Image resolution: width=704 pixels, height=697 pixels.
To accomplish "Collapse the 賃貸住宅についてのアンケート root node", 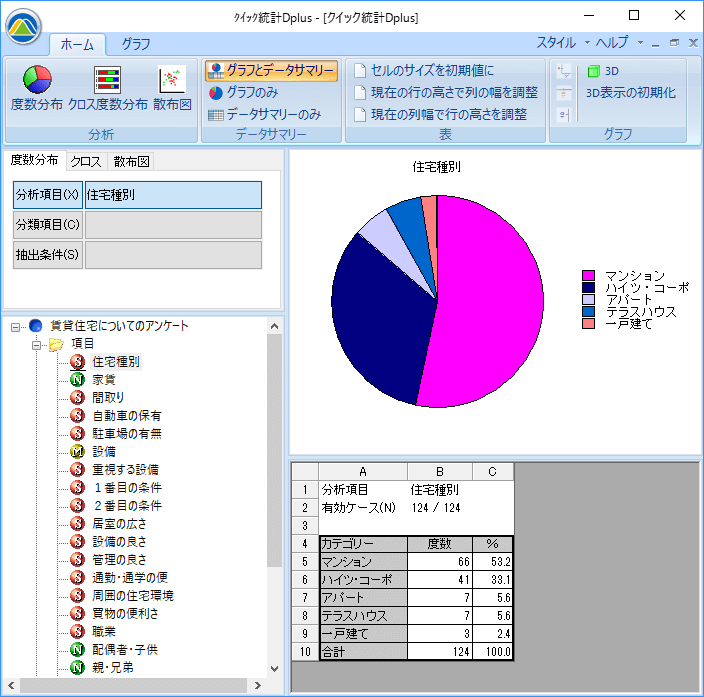I will pos(16,326).
